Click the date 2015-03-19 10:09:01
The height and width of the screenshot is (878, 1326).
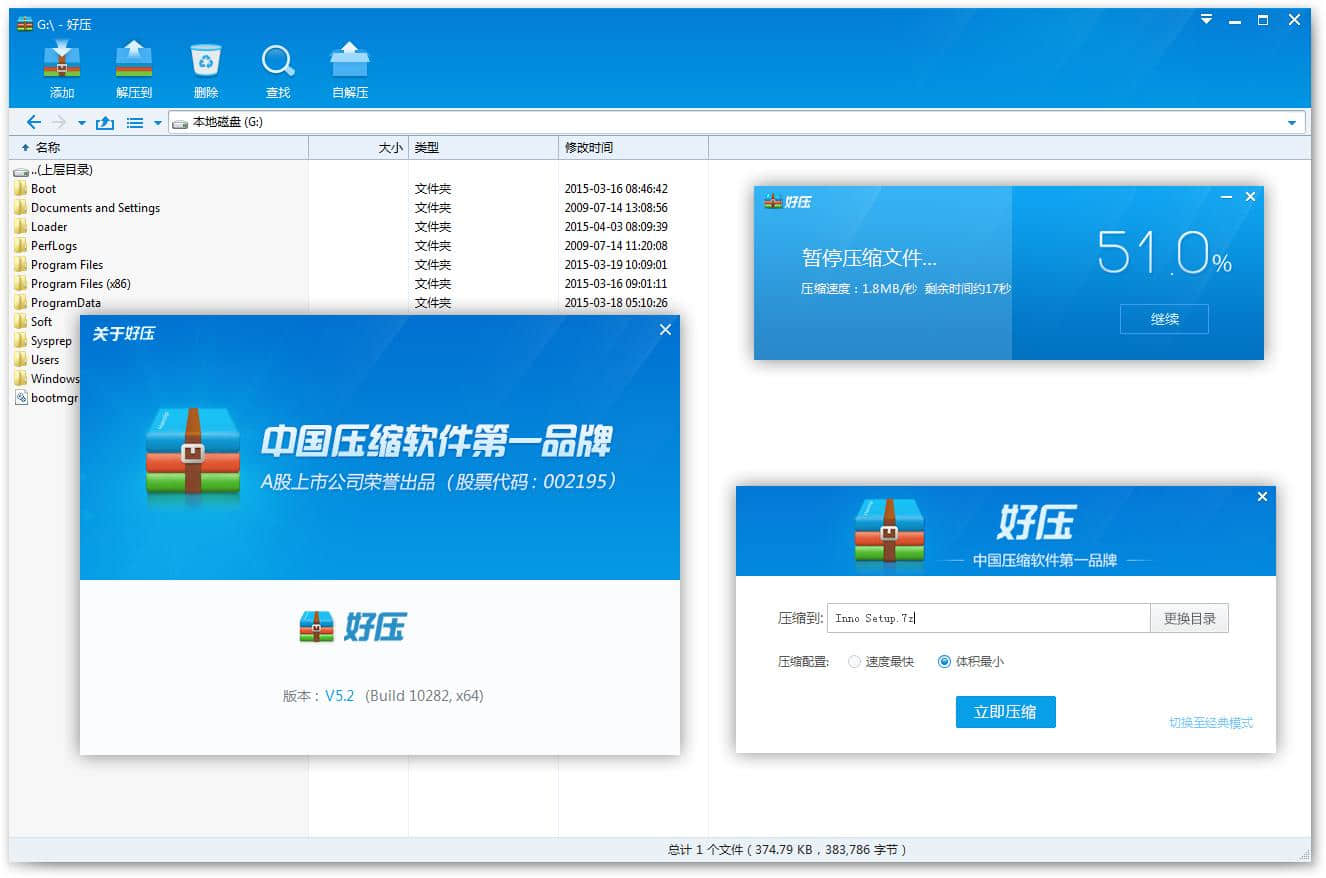[616, 264]
